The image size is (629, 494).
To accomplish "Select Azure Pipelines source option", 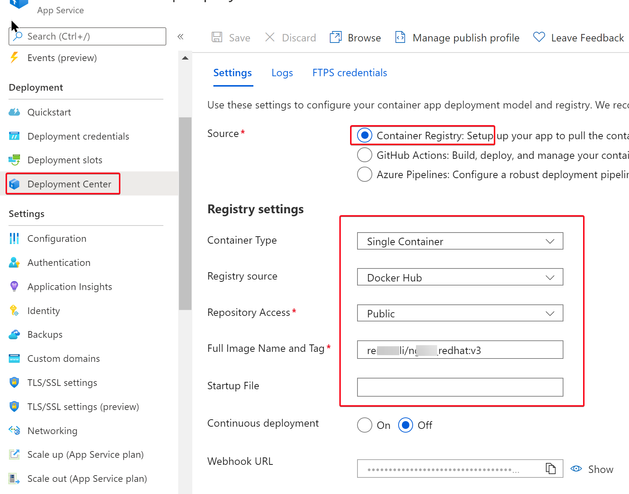I will [365, 174].
